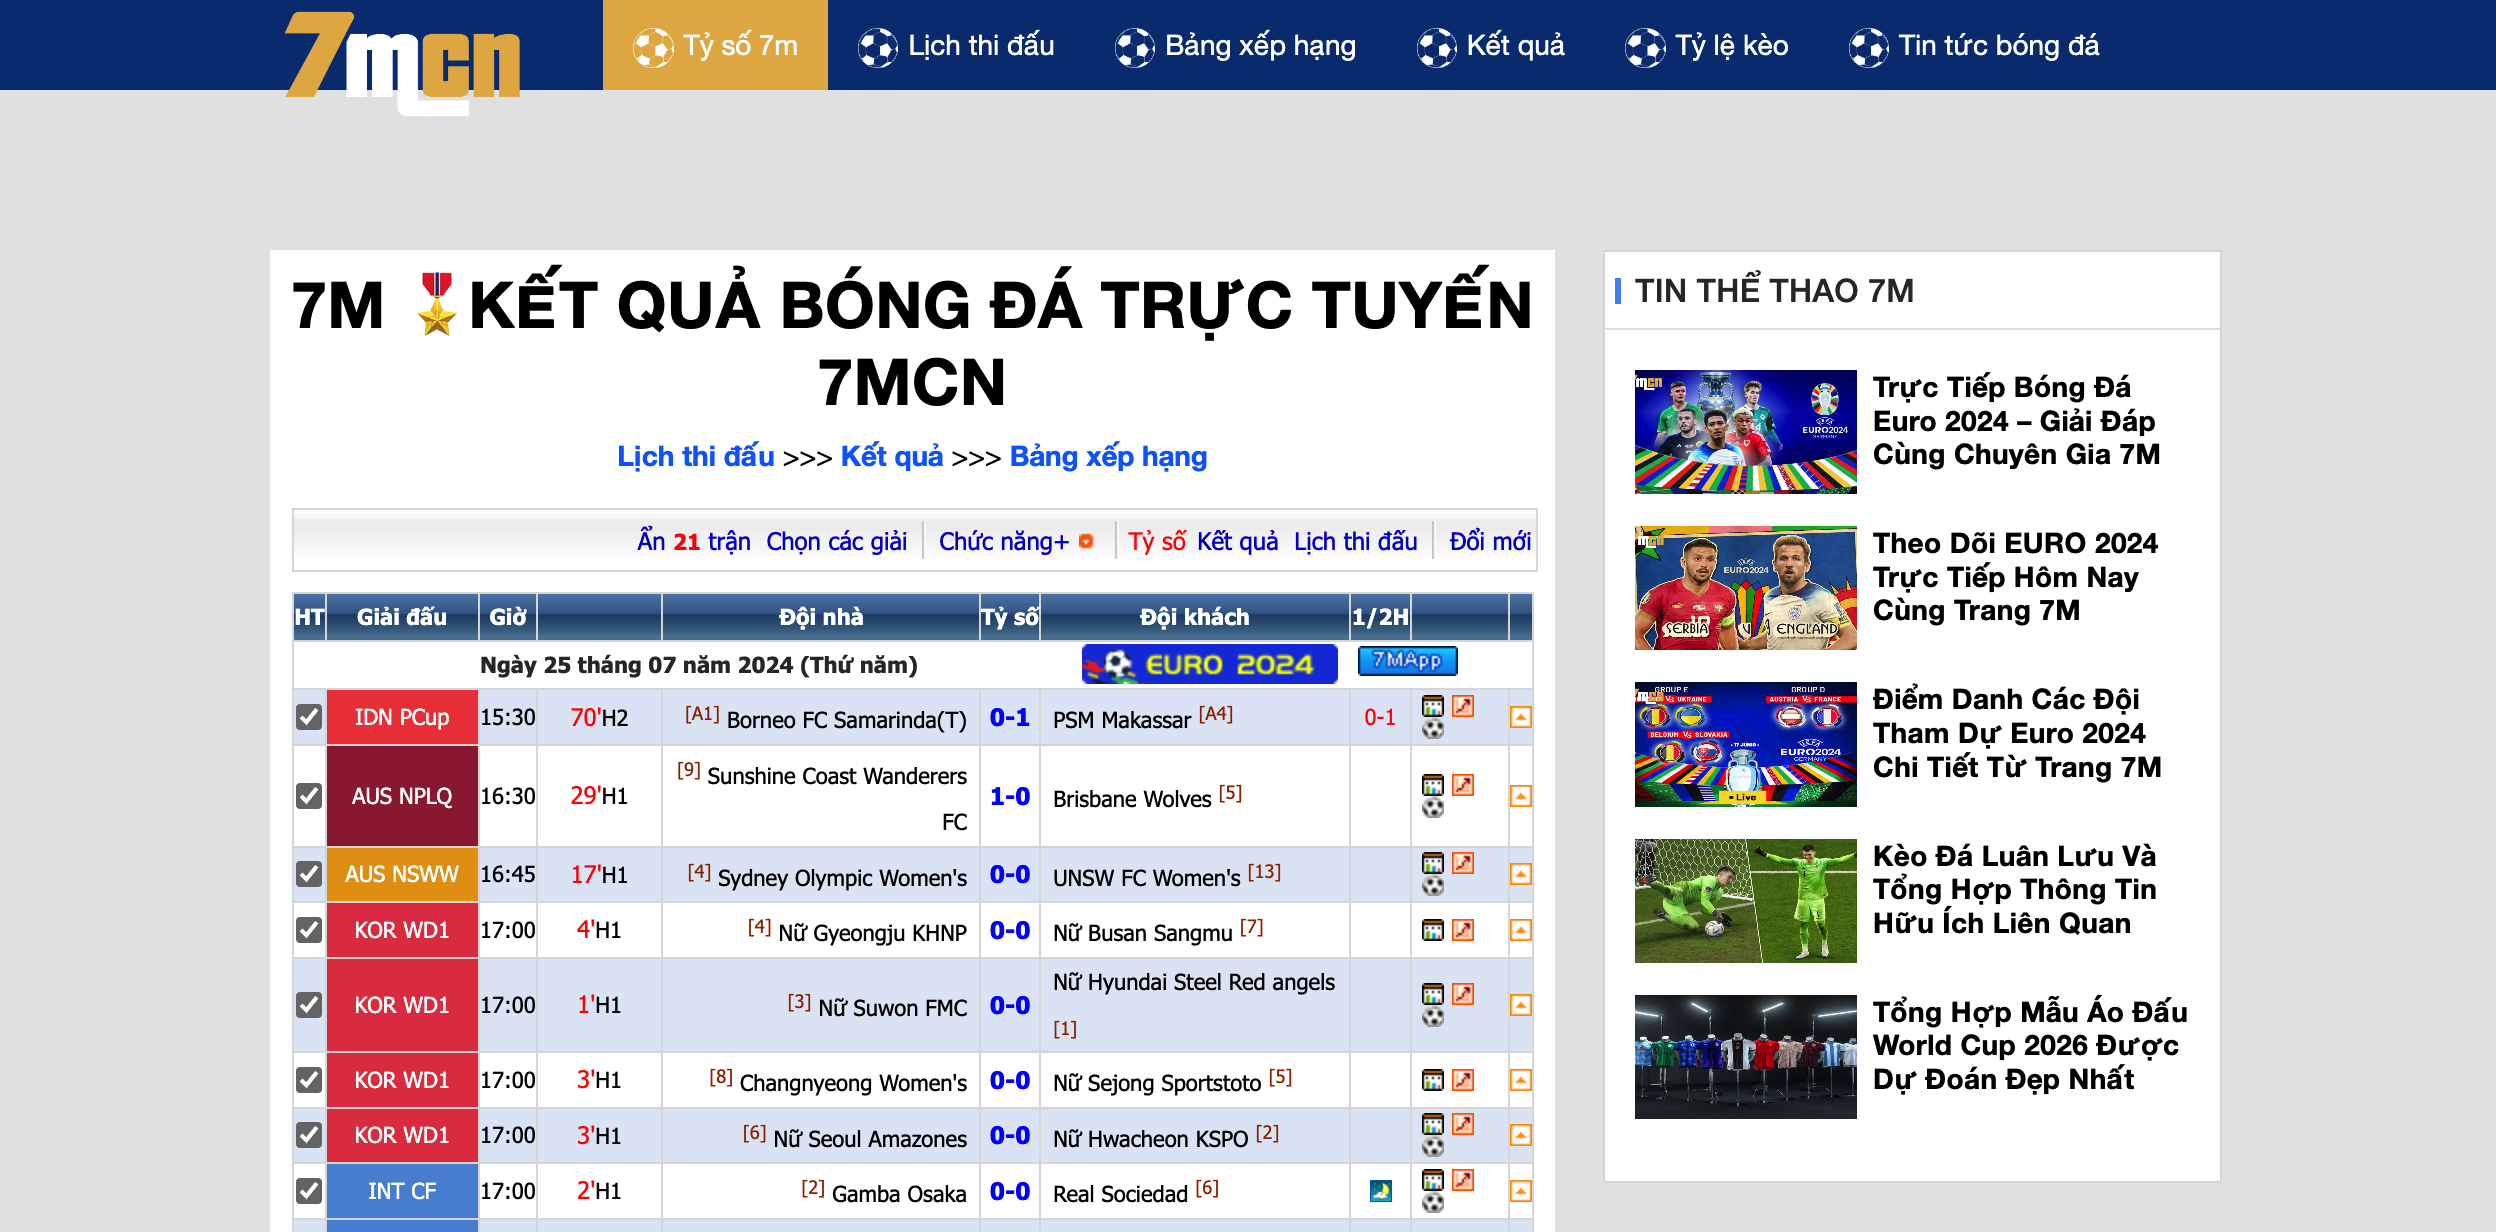Open the Chọn các giải league selector
Screen dimensions: 2496x1232
click(x=836, y=541)
